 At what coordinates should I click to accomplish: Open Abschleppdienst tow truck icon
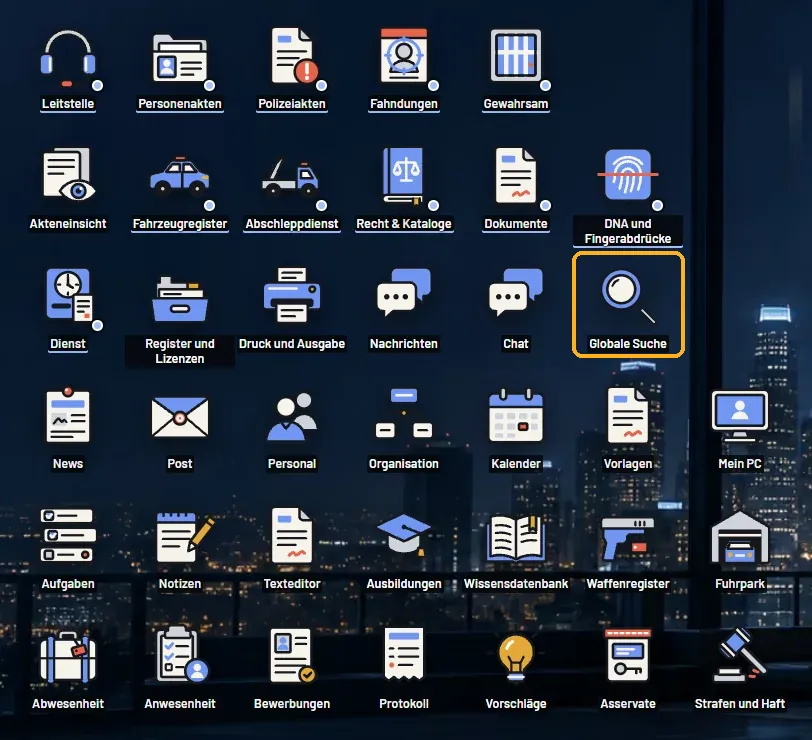[x=291, y=177]
